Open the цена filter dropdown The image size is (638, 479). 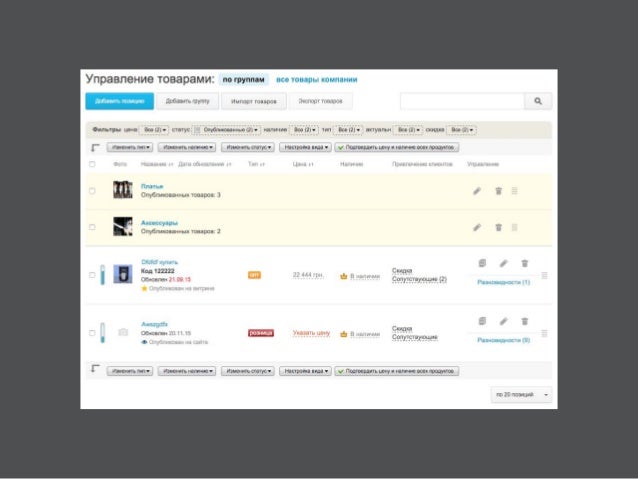(154, 130)
